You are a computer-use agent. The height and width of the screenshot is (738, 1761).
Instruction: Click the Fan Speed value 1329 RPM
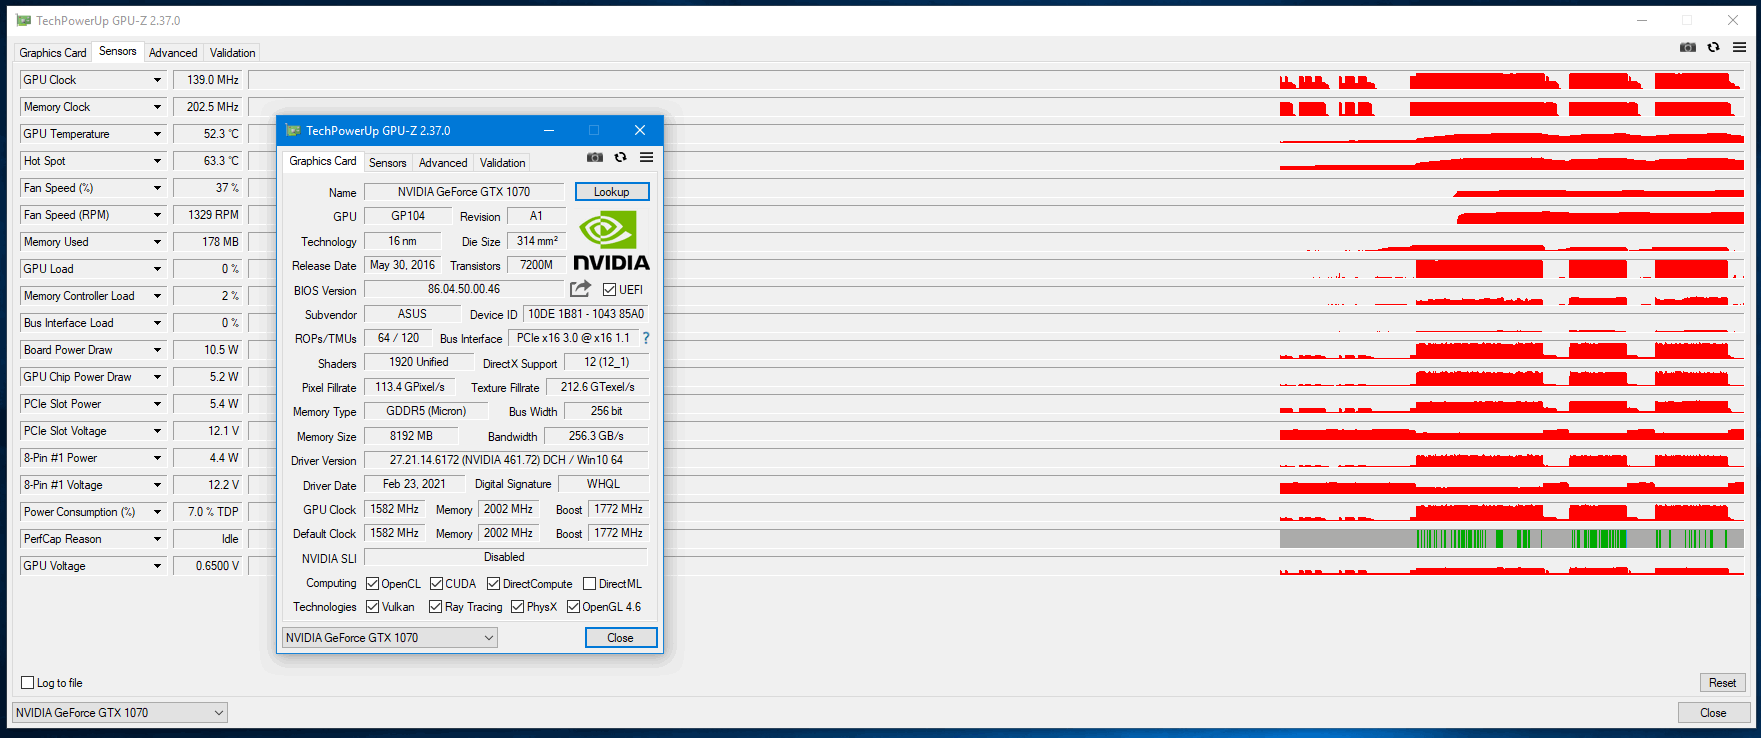pos(207,215)
